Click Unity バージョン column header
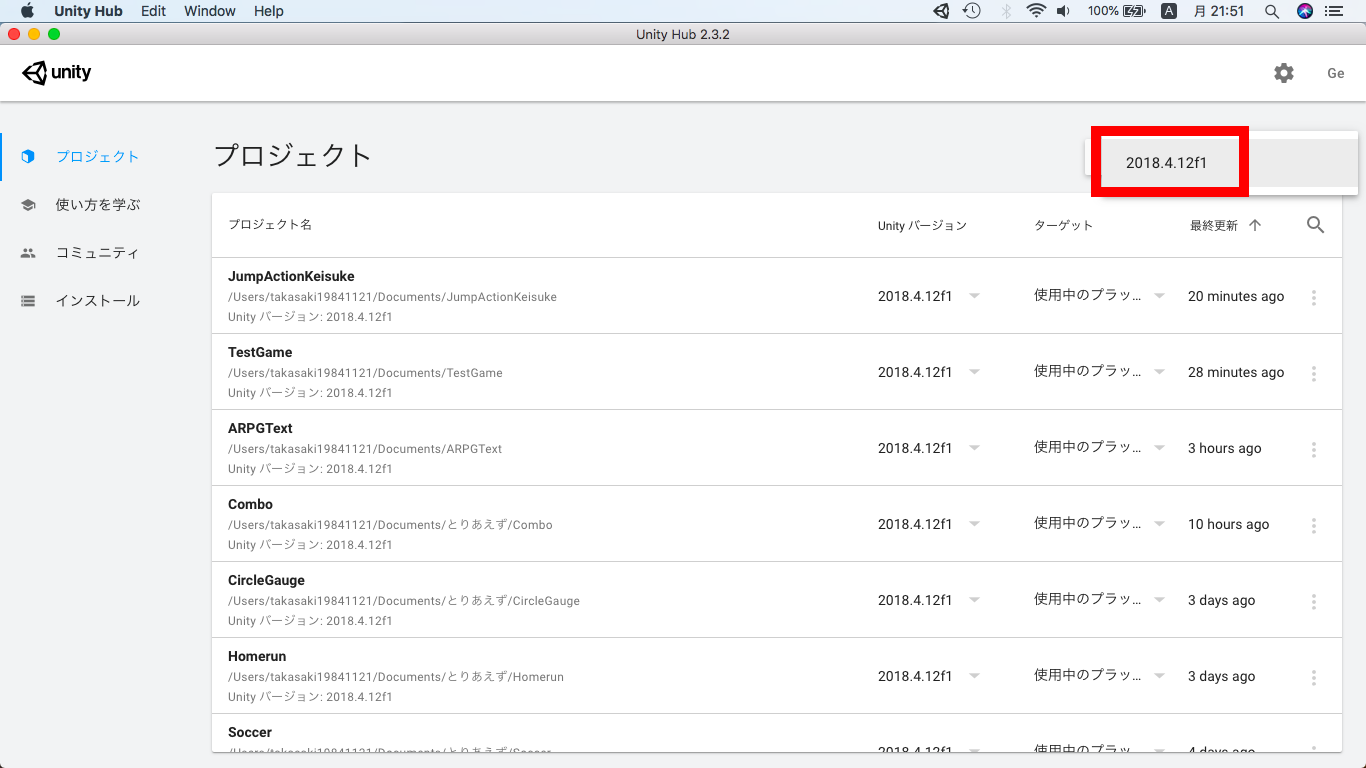The image size is (1366, 768). coord(922,226)
